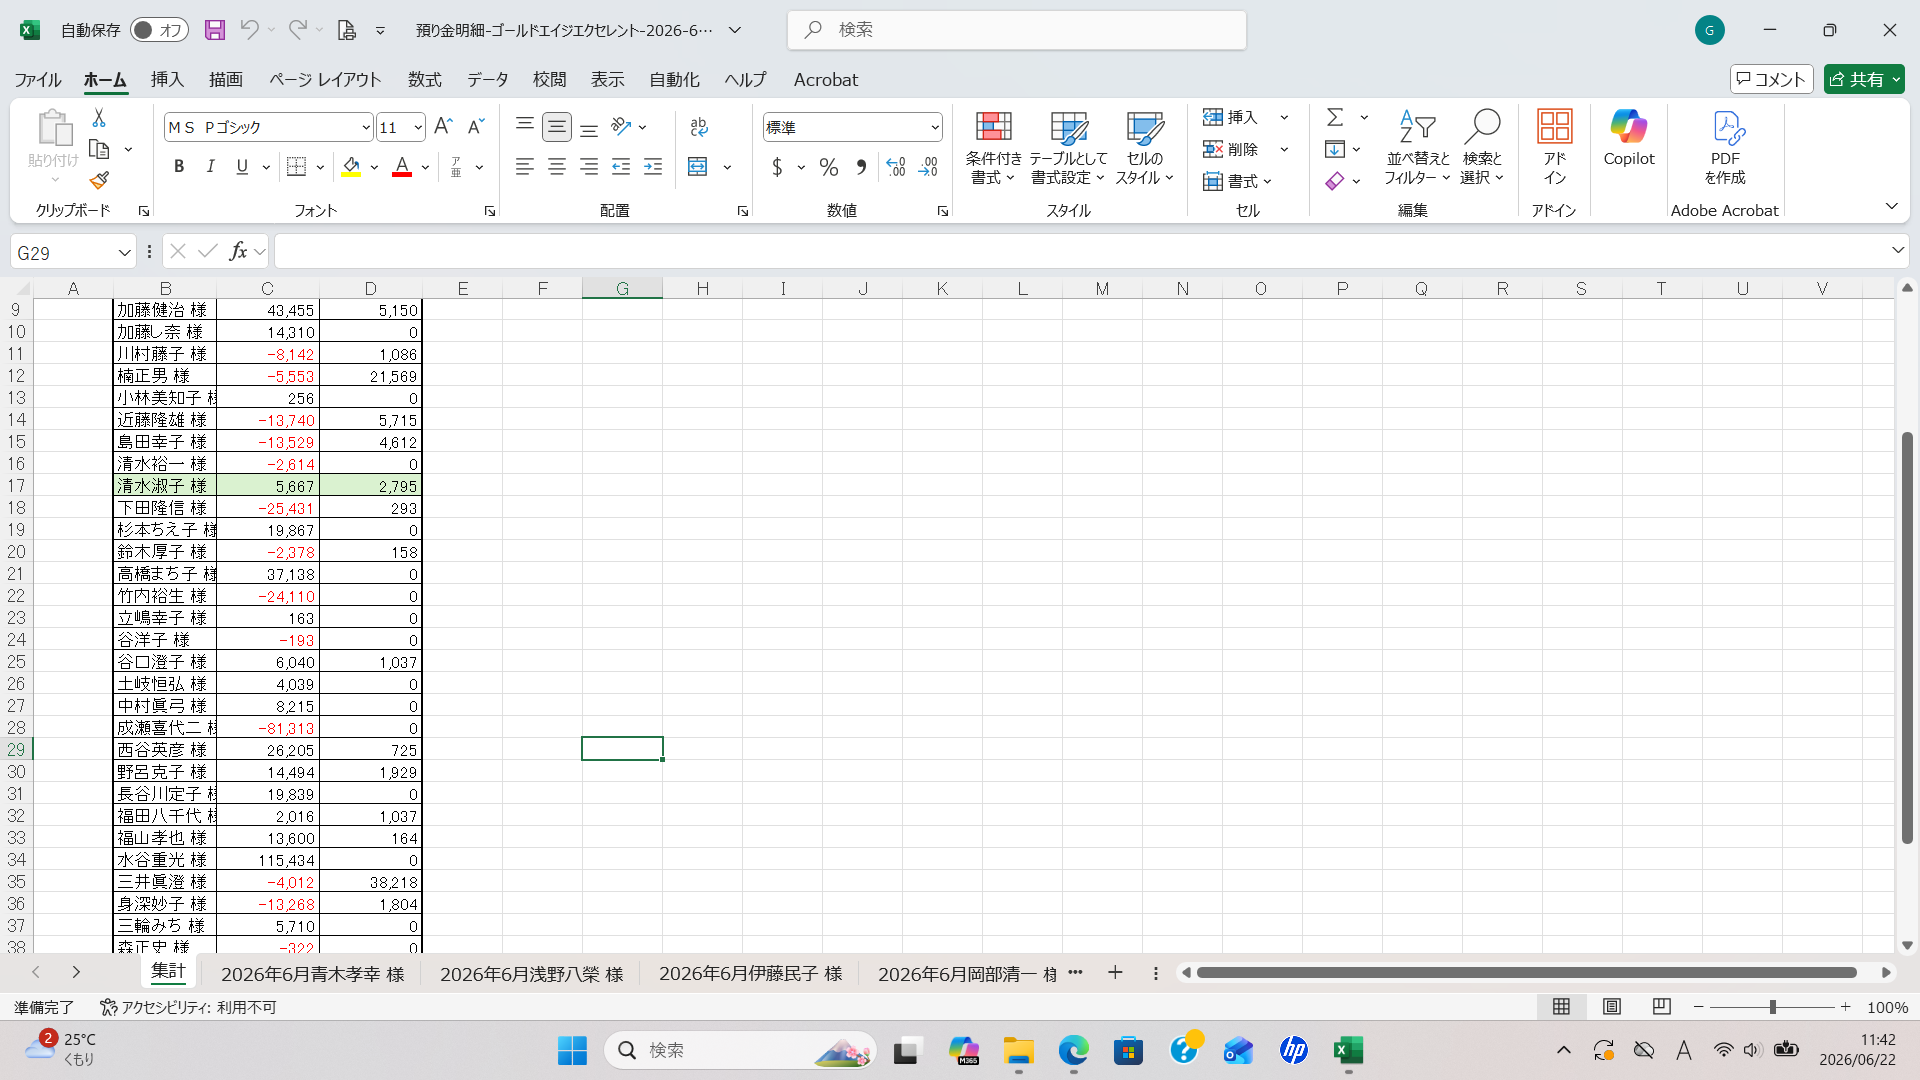1920x1080 pixels.
Task: Expand the number format dropdown
Action: (935, 128)
